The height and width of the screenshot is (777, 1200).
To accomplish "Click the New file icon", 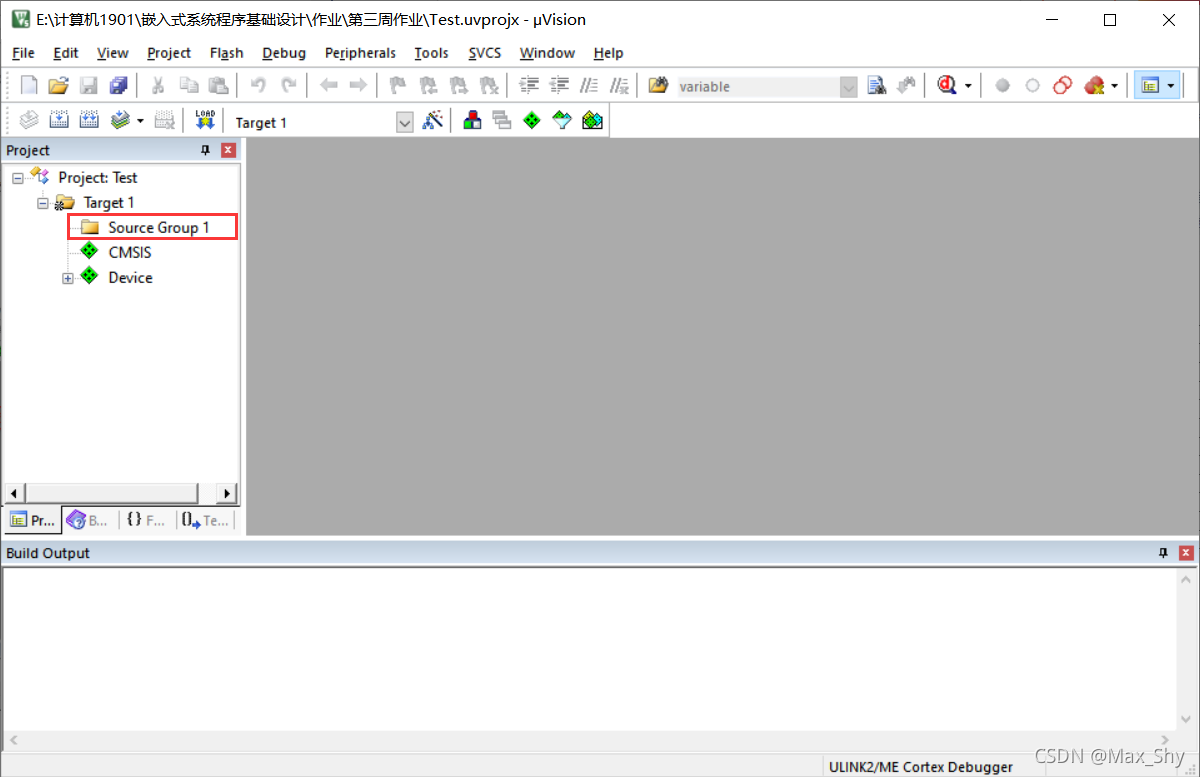I will 29,86.
